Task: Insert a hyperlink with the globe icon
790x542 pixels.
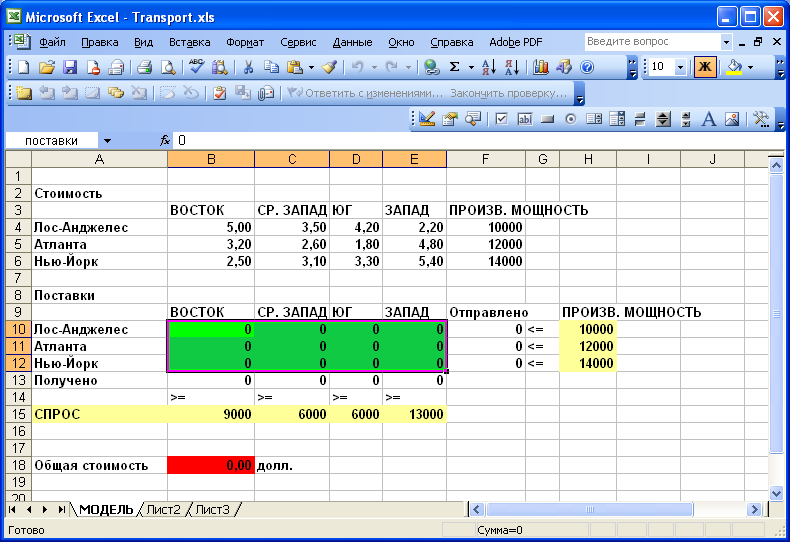Action: point(431,67)
